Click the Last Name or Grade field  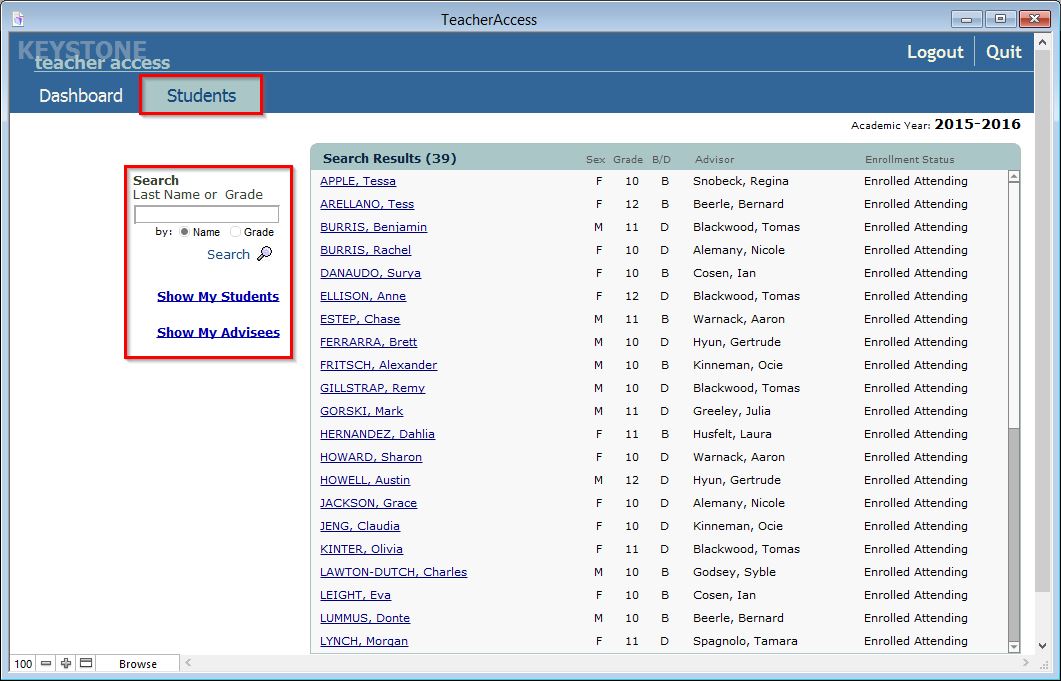(207, 215)
